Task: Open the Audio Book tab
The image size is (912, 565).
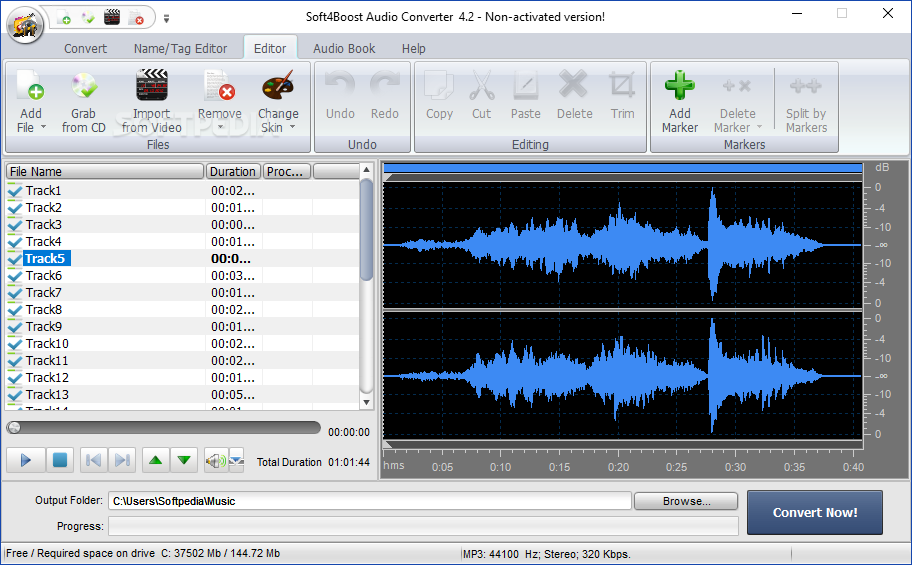Action: click(x=344, y=49)
